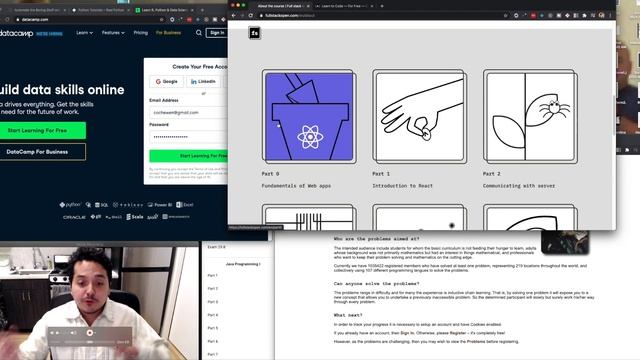Click Pricing in DataCamp navigation
640x360 pixels.
click(x=140, y=33)
